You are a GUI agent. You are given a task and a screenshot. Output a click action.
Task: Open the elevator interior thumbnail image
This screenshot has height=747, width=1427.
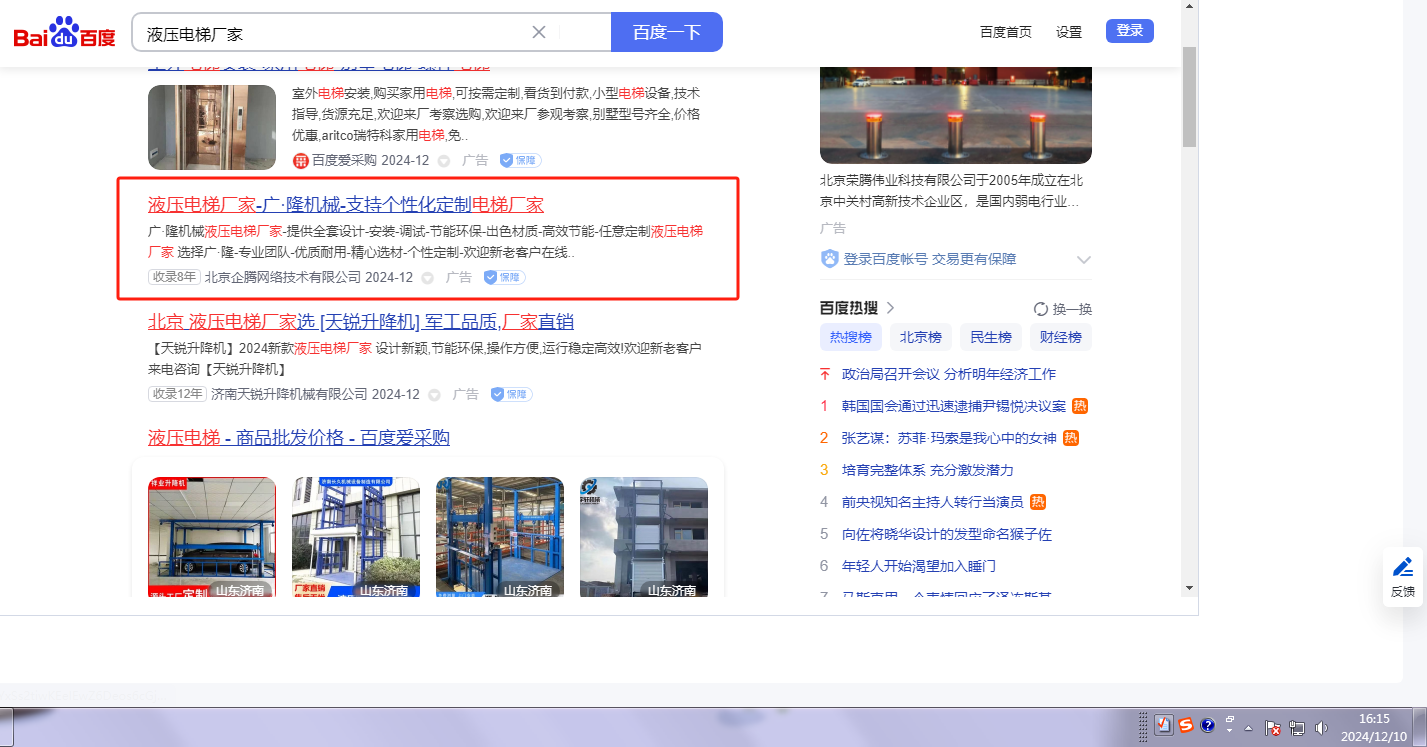(x=212, y=127)
